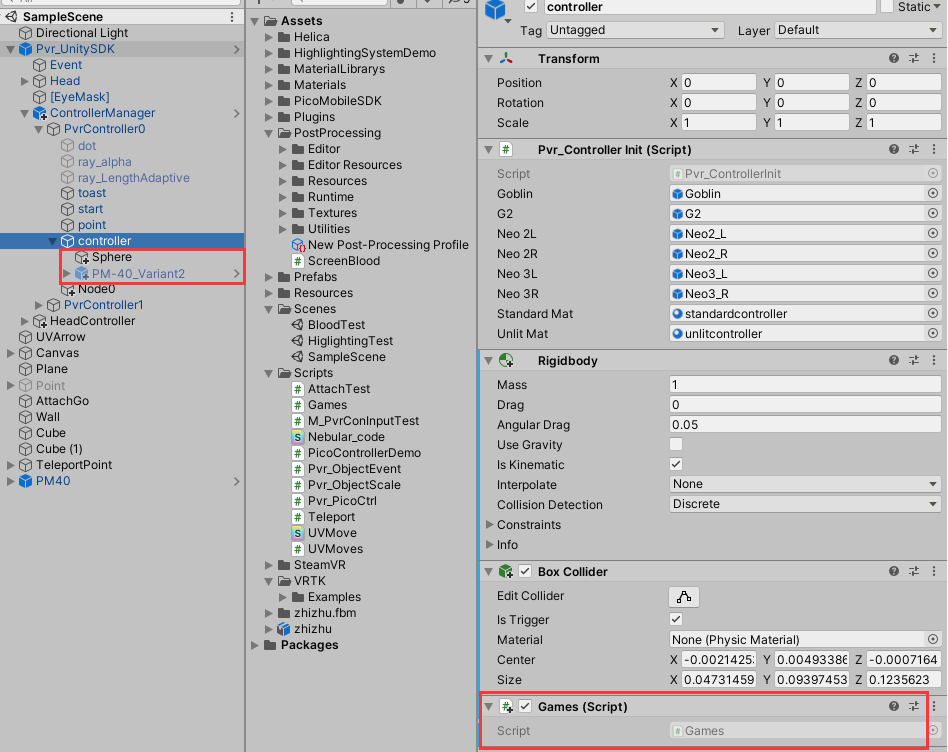Select the Directional Light object

click(82, 33)
